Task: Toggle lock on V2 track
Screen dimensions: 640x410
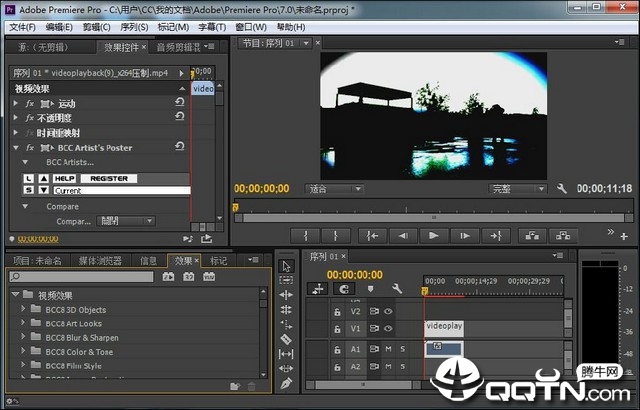Action: 337,311
